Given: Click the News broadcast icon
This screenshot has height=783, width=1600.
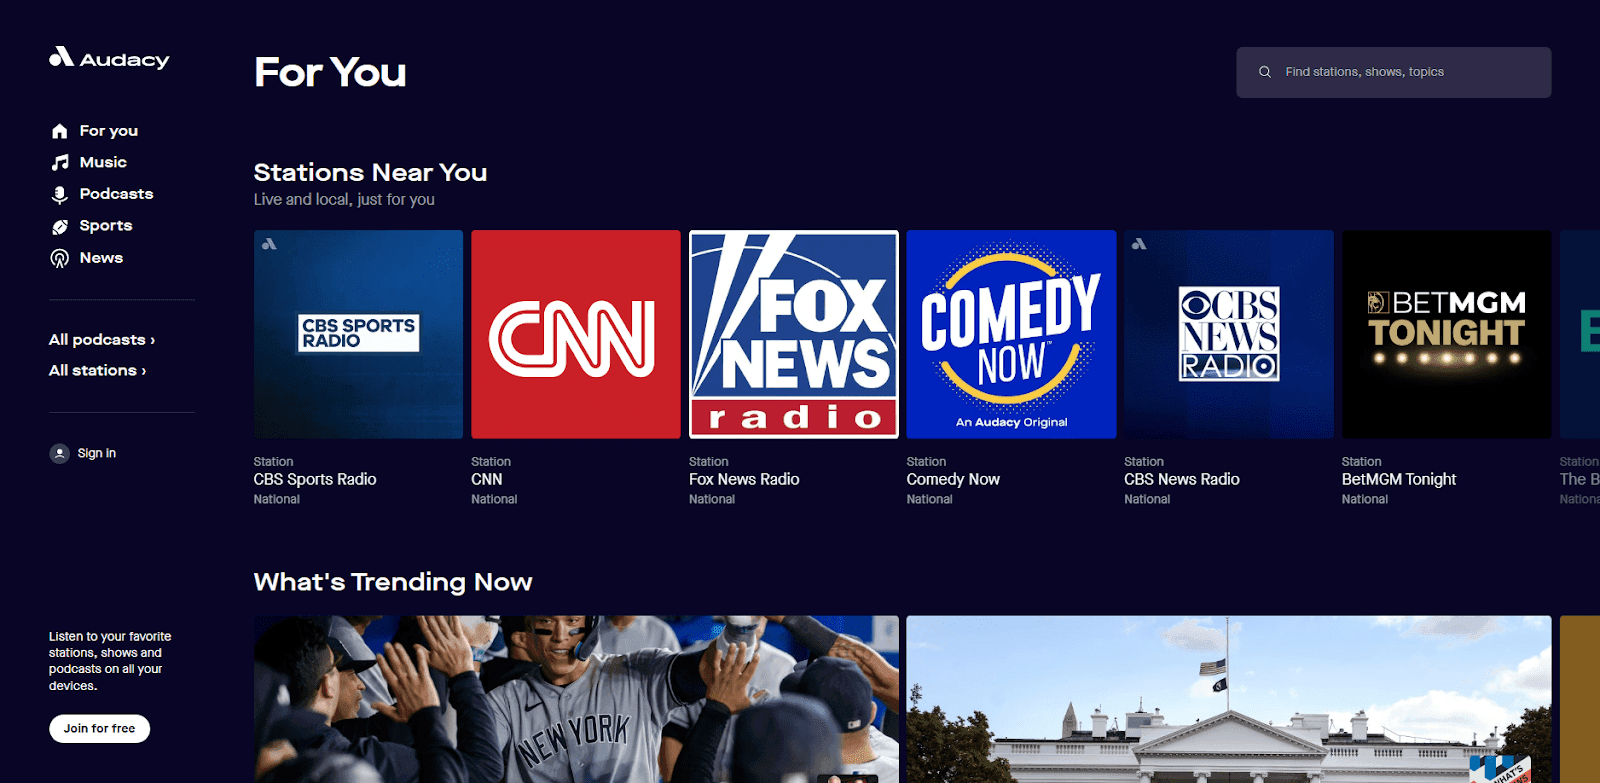Looking at the screenshot, I should 60,258.
